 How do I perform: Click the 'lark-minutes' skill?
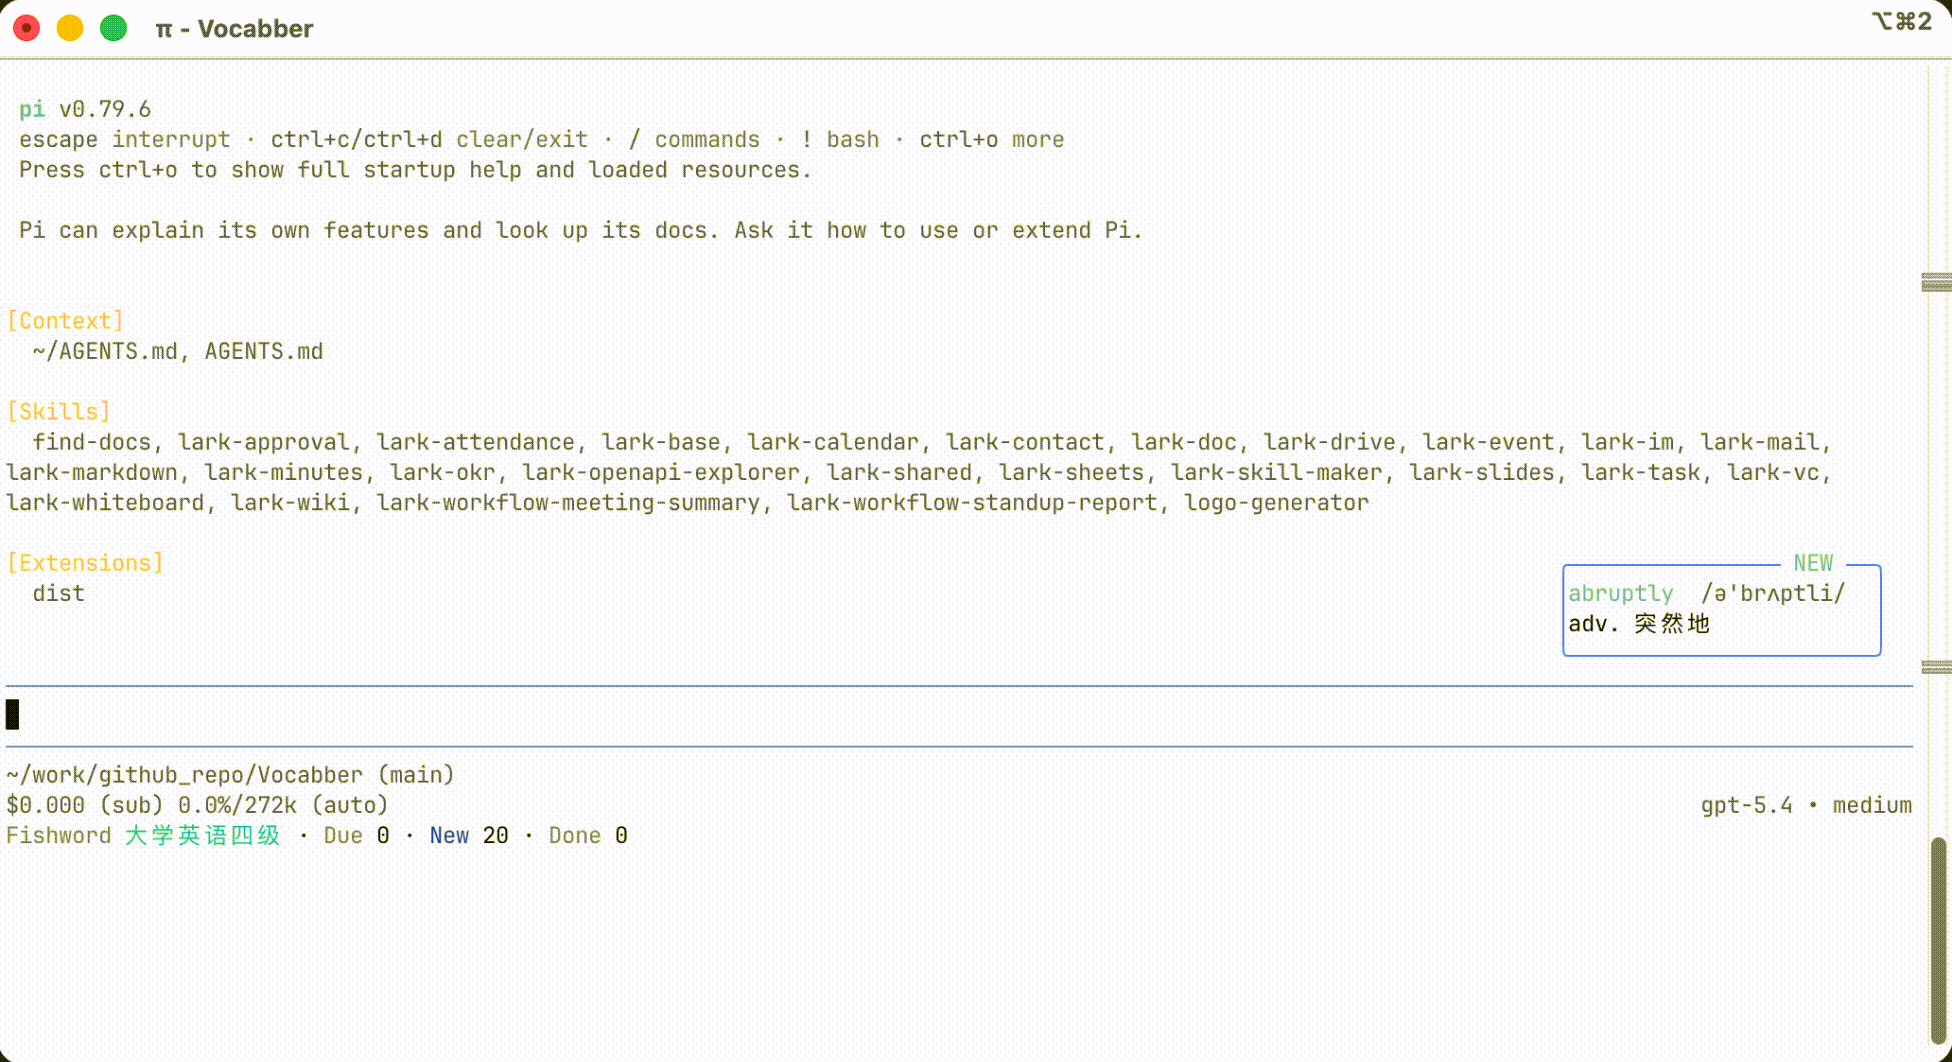coord(284,473)
